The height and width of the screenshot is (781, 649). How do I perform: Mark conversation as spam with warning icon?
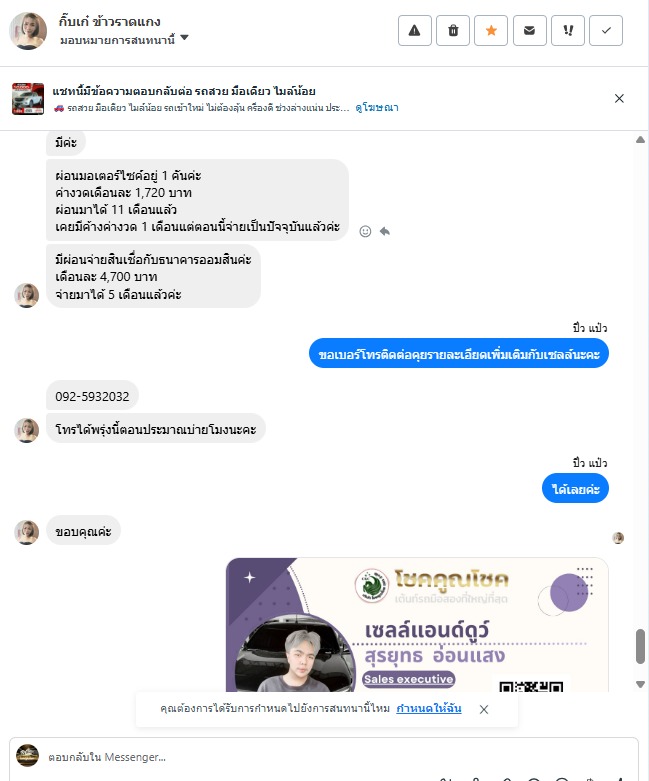(414, 31)
